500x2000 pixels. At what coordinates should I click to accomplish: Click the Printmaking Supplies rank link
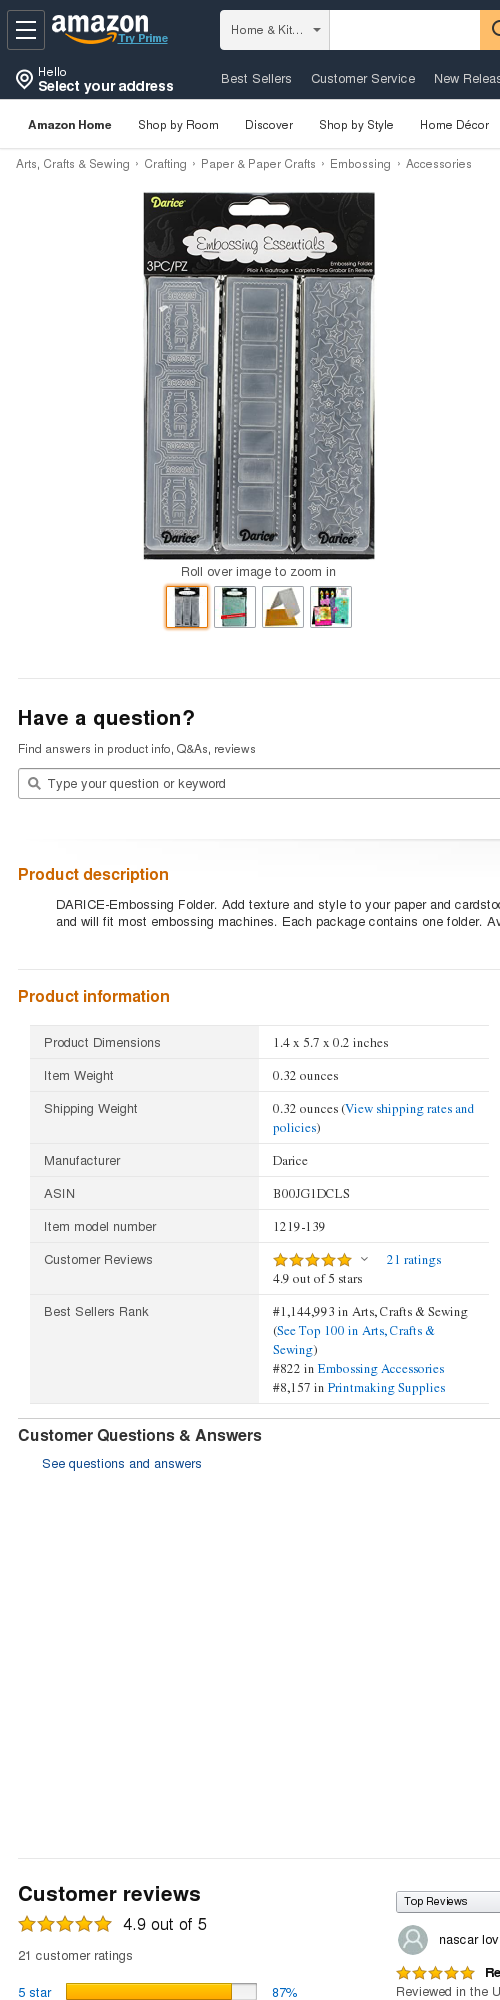[x=387, y=1388]
